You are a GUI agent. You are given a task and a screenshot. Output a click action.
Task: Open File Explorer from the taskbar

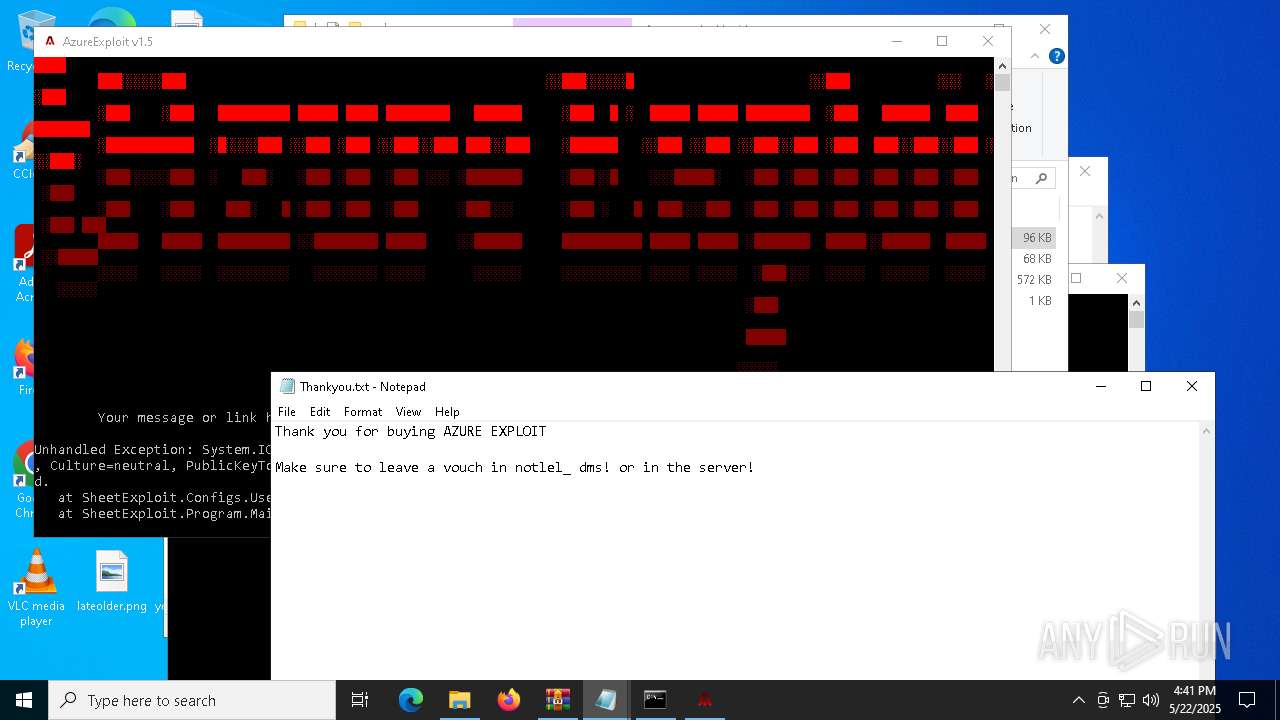click(459, 700)
